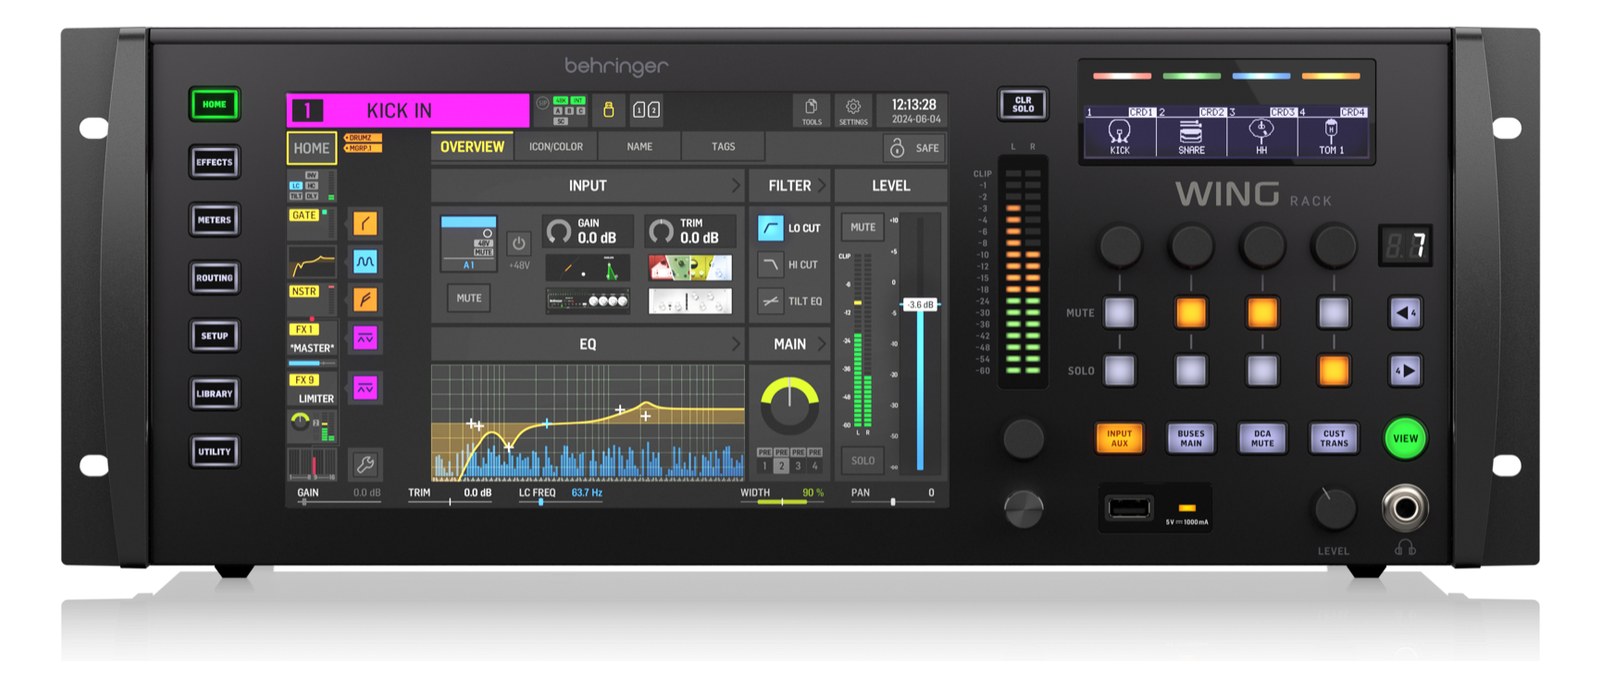Select the magenta FX 1 insert icon
This screenshot has width=1600, height=686.
(x=365, y=338)
